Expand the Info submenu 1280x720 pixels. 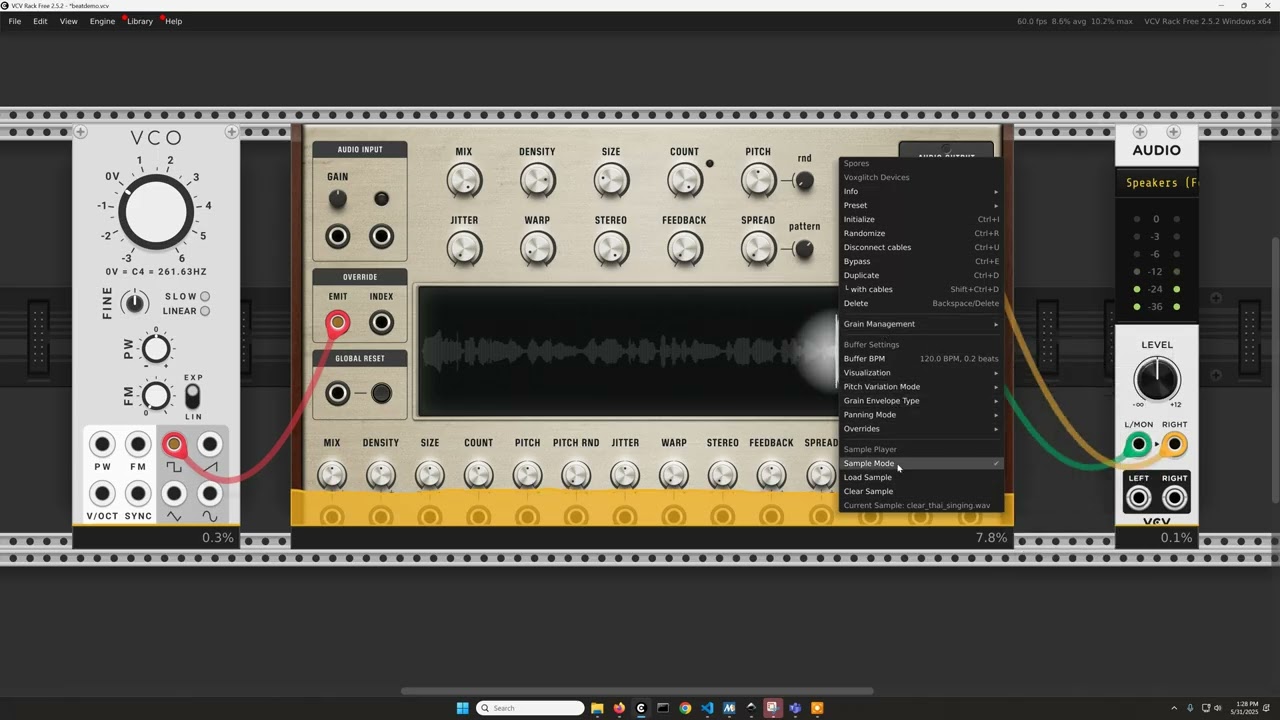(920, 191)
